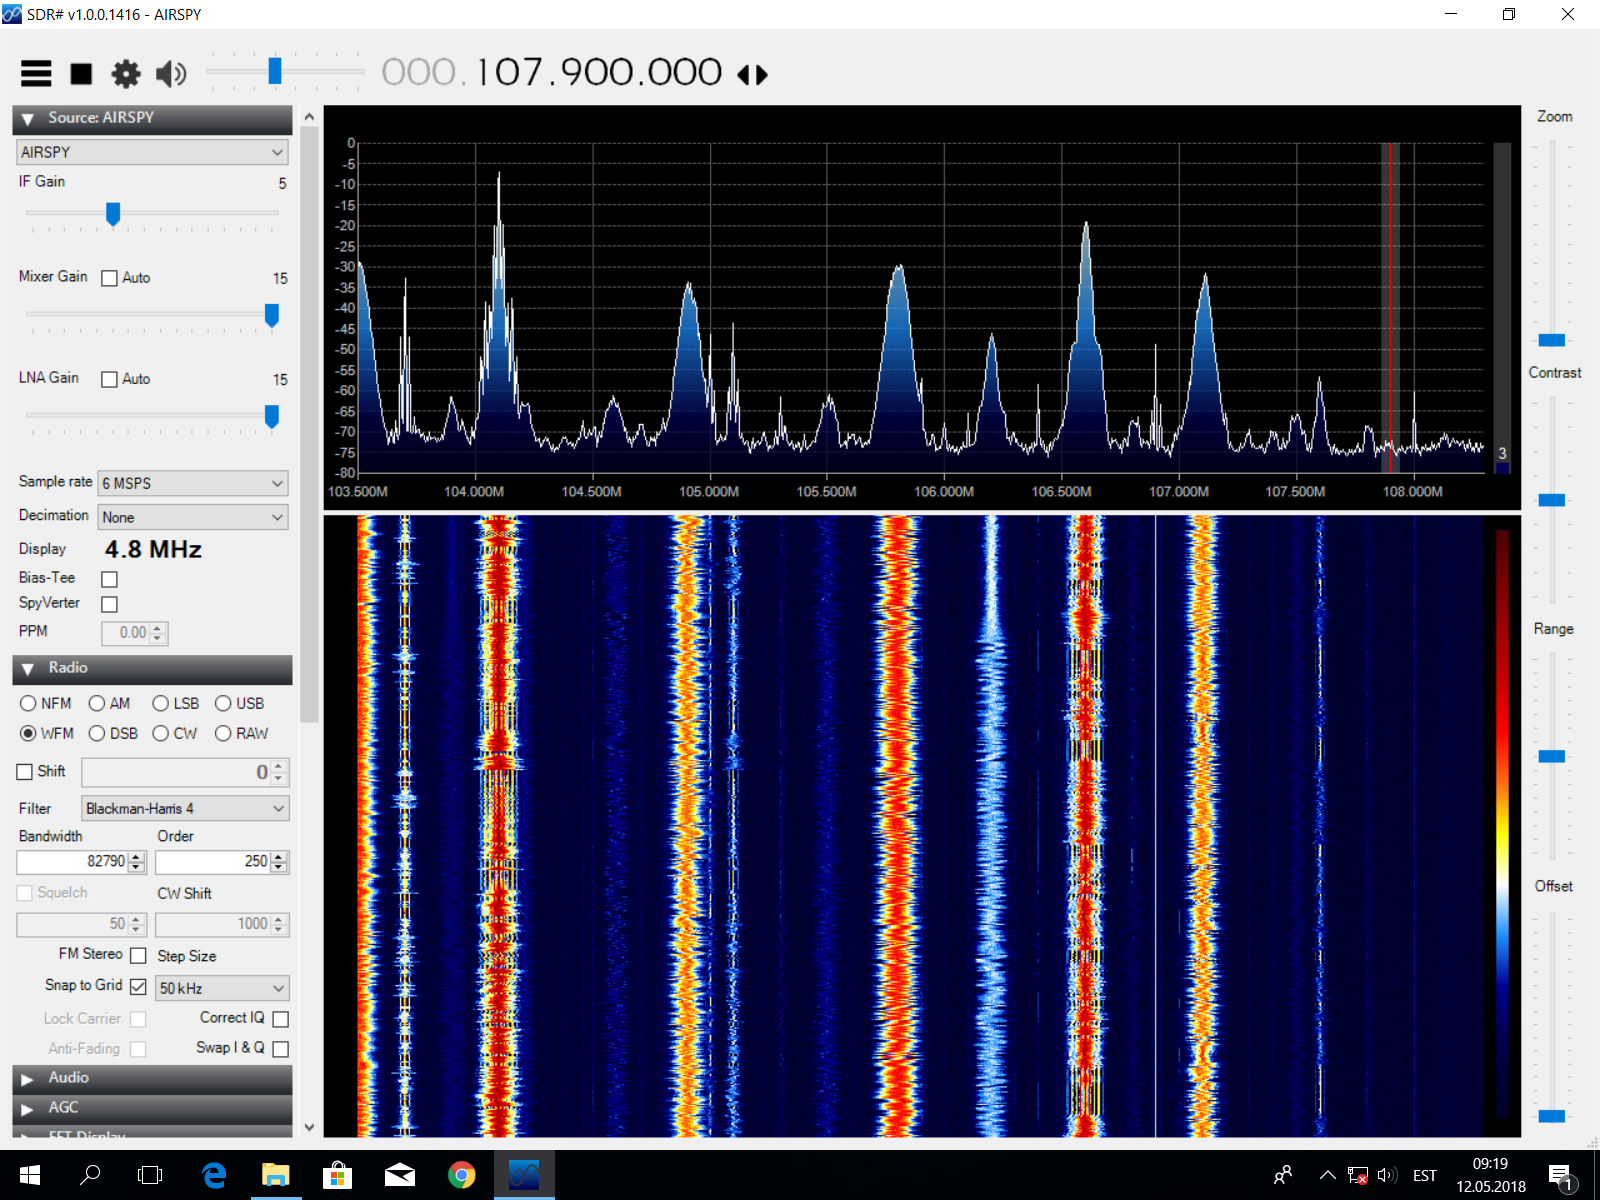1600x1200 pixels.
Task: Click the frequency step arrows icon
Action: (752, 75)
